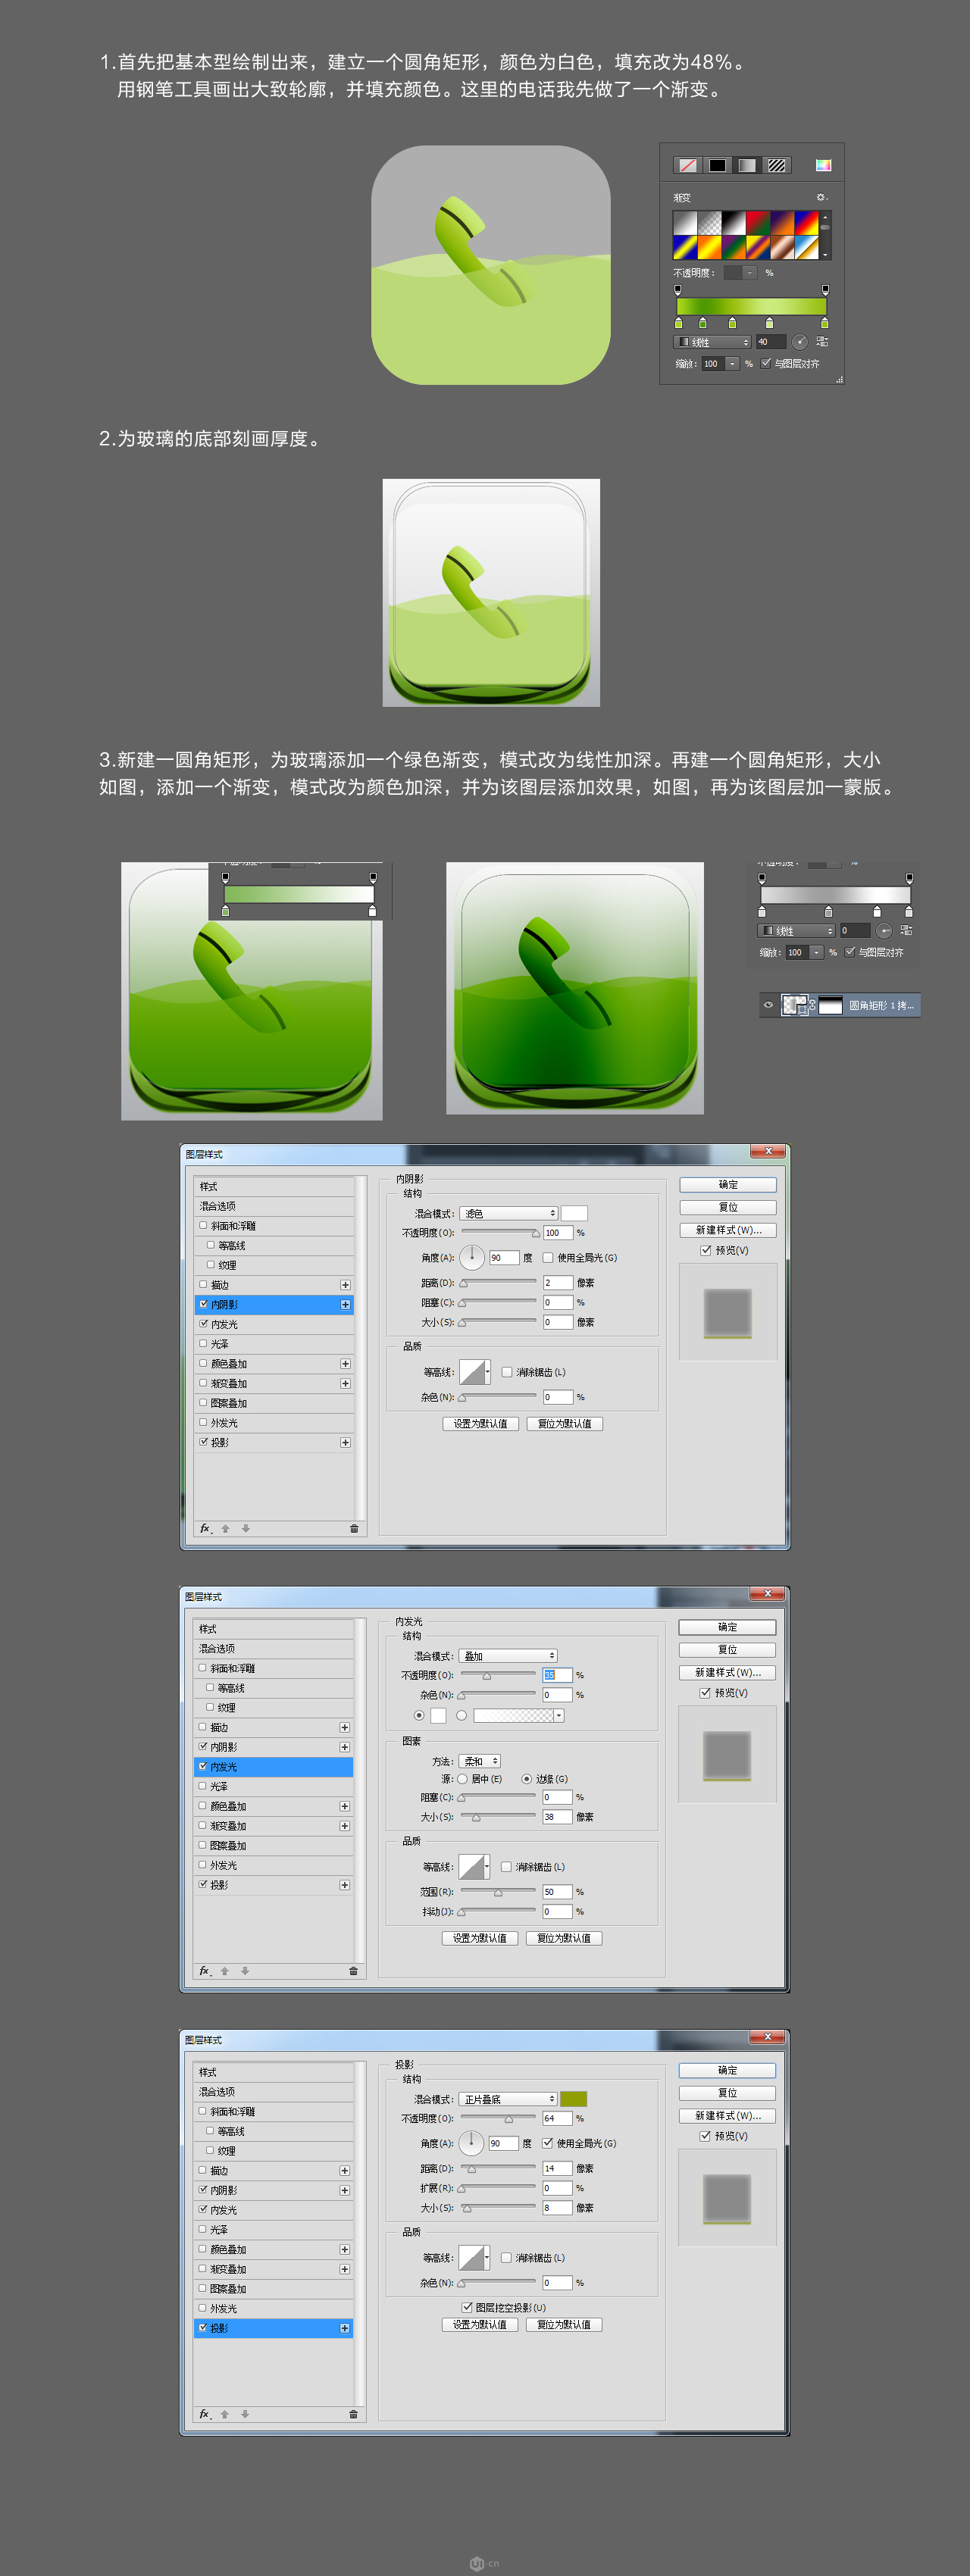970x2576 pixels.
Task: Select 混合选项 in the 投影 dialog's style list
Action: (x=217, y=2092)
